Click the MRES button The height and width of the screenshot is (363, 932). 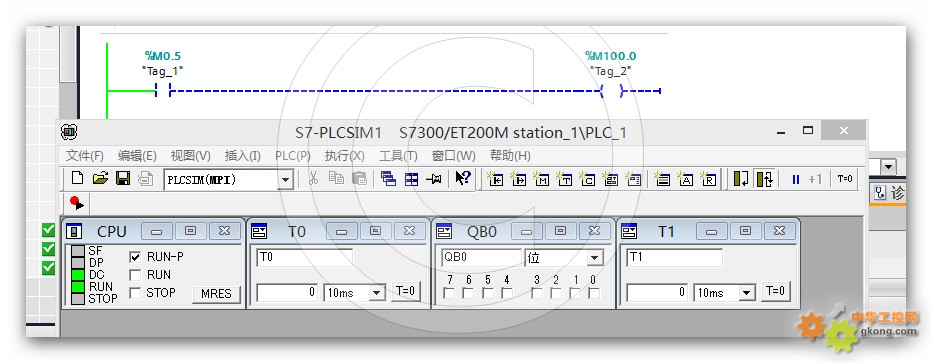pyautogui.click(x=216, y=294)
